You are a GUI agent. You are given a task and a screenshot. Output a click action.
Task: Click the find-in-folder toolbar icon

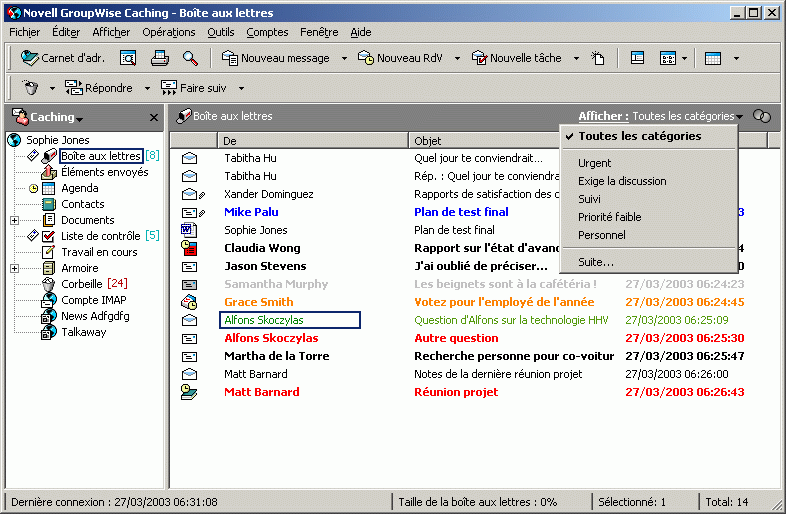(x=128, y=58)
